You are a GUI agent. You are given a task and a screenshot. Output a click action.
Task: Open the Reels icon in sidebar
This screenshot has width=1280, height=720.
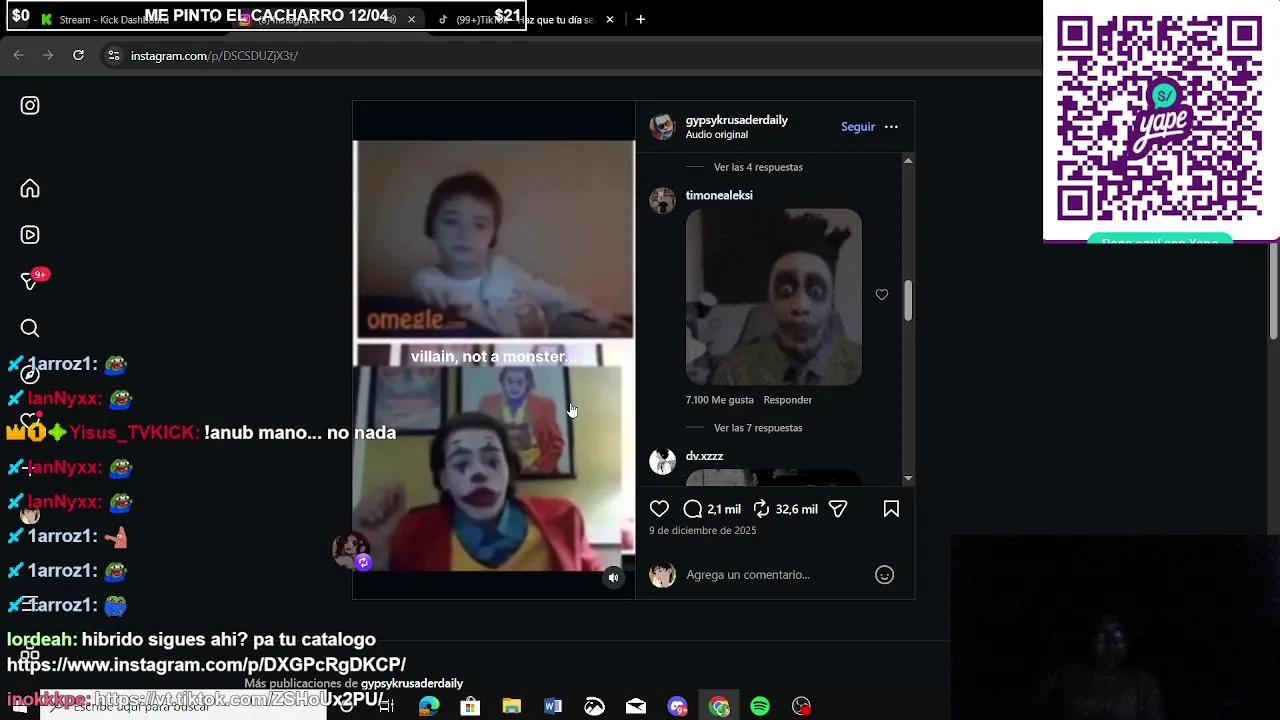click(30, 235)
